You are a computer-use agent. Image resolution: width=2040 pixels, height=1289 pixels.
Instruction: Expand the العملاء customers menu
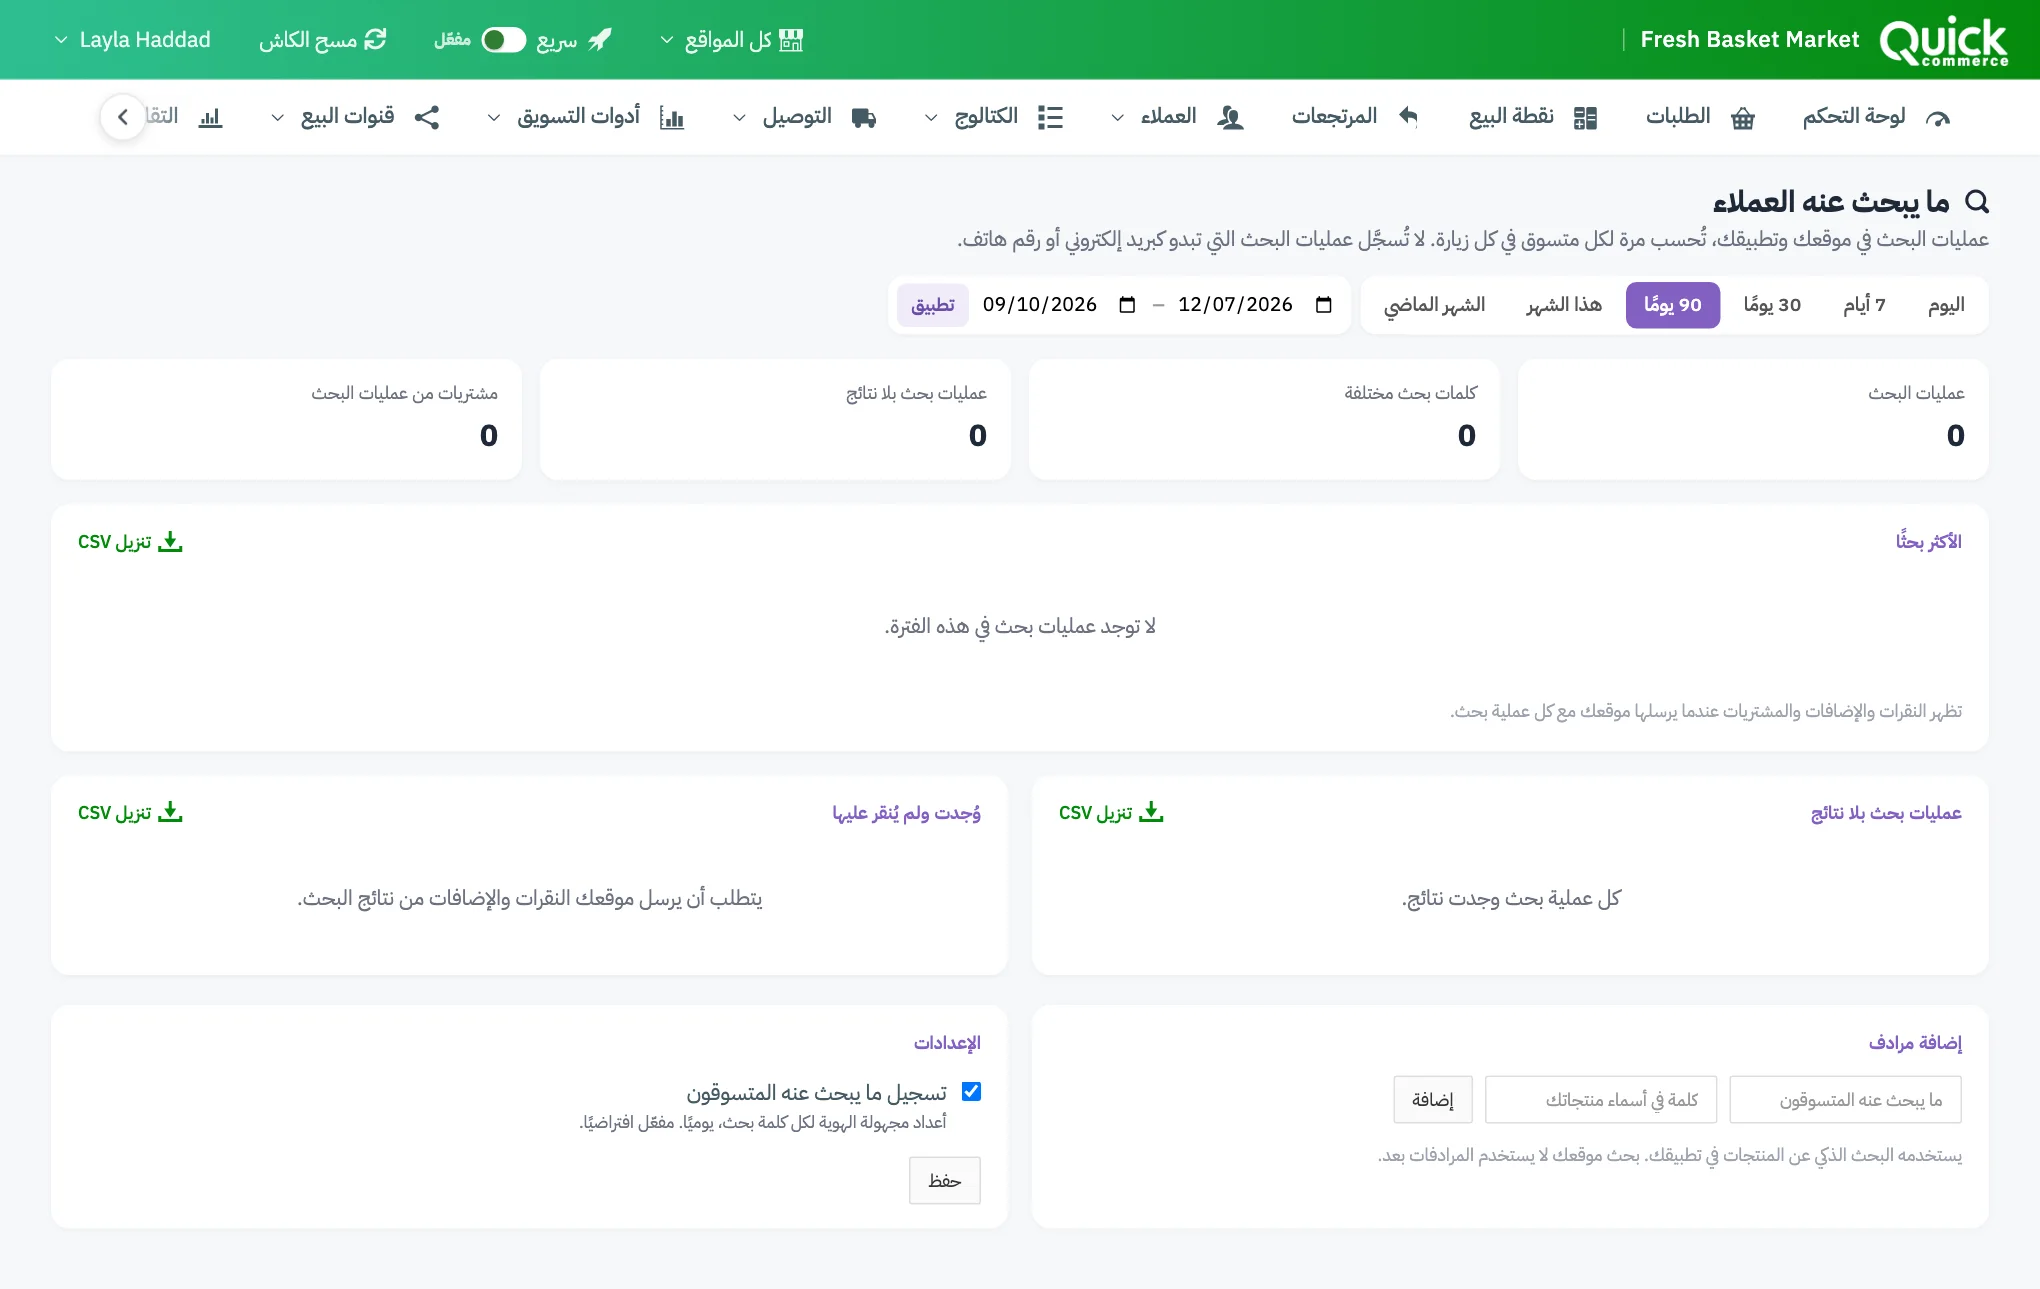(1177, 118)
